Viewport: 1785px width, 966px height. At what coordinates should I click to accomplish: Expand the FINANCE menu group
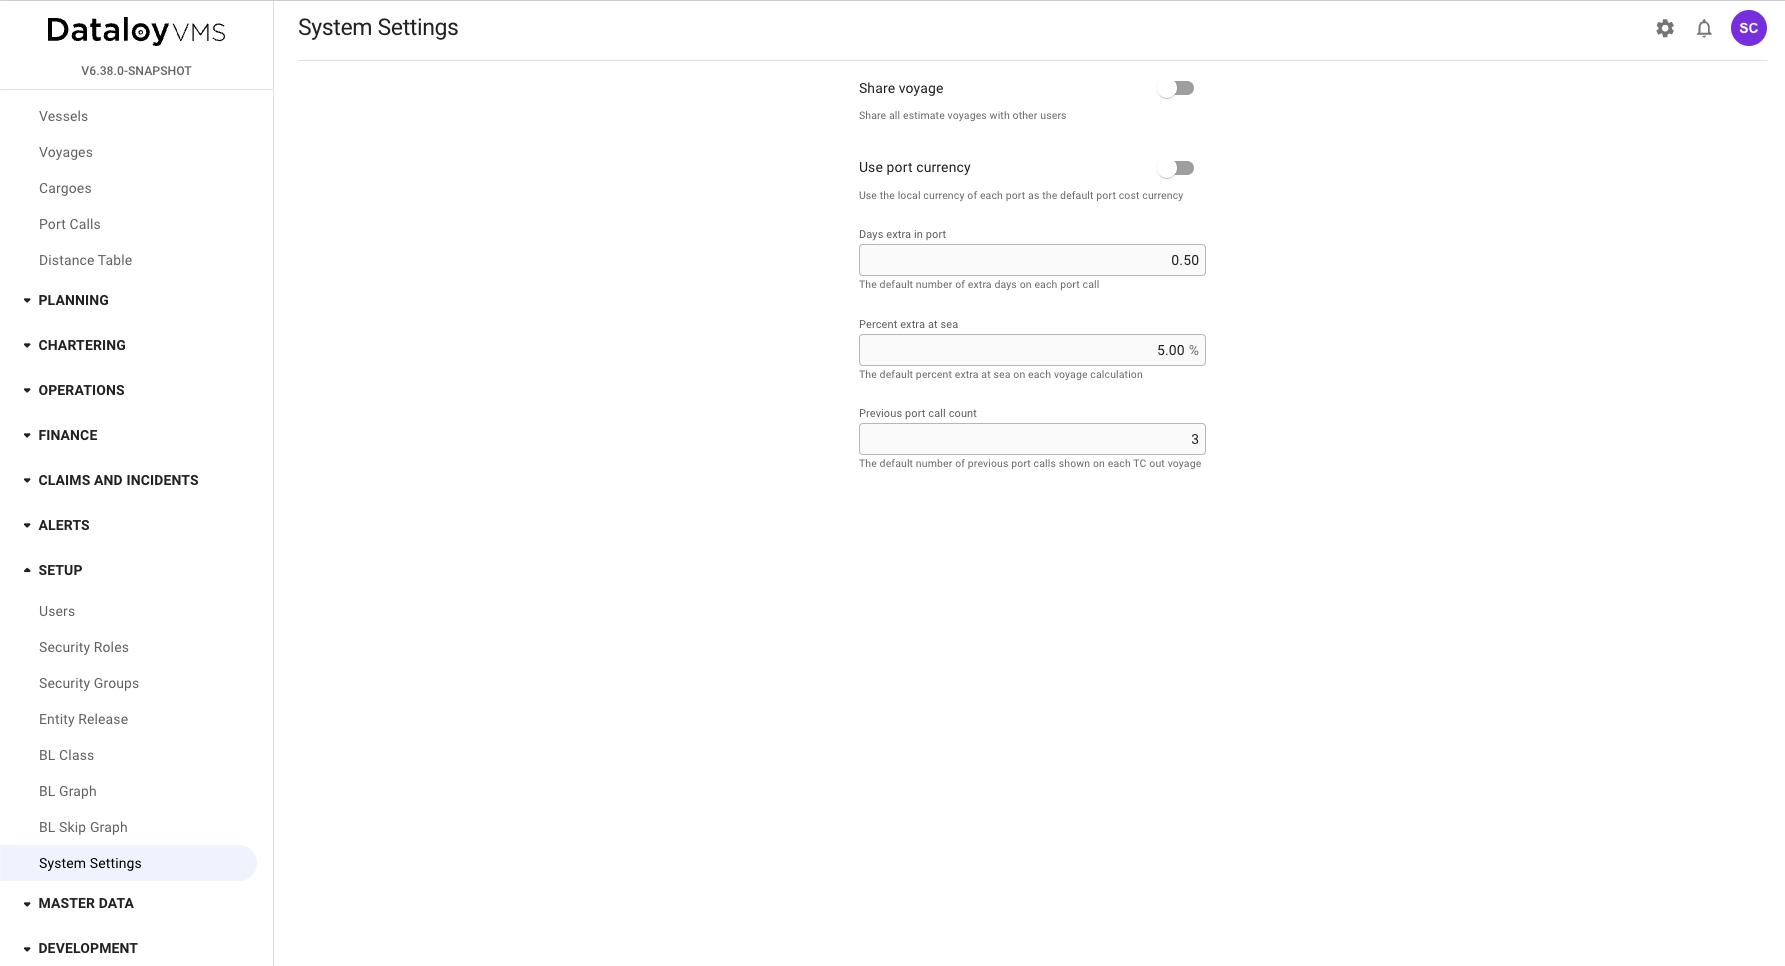(x=68, y=435)
